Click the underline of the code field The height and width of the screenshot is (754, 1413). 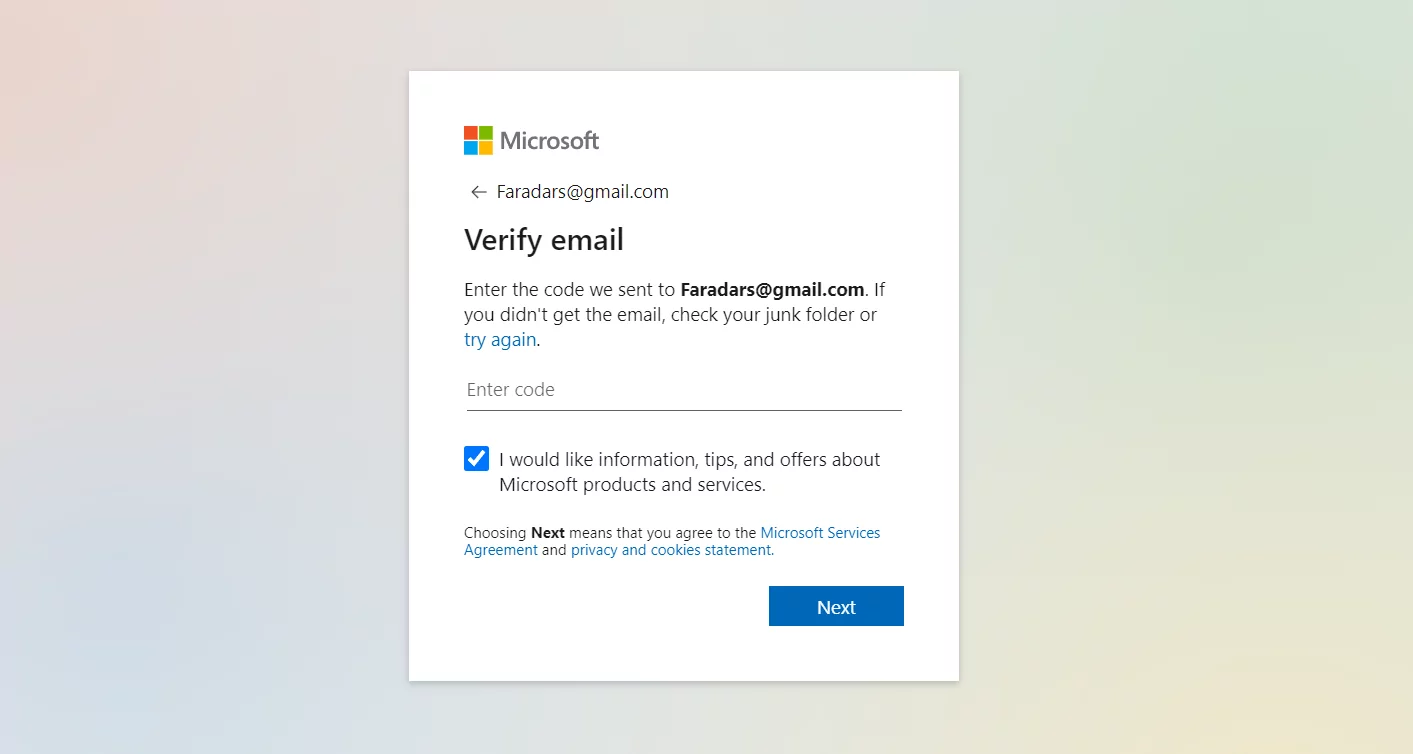[x=684, y=410]
